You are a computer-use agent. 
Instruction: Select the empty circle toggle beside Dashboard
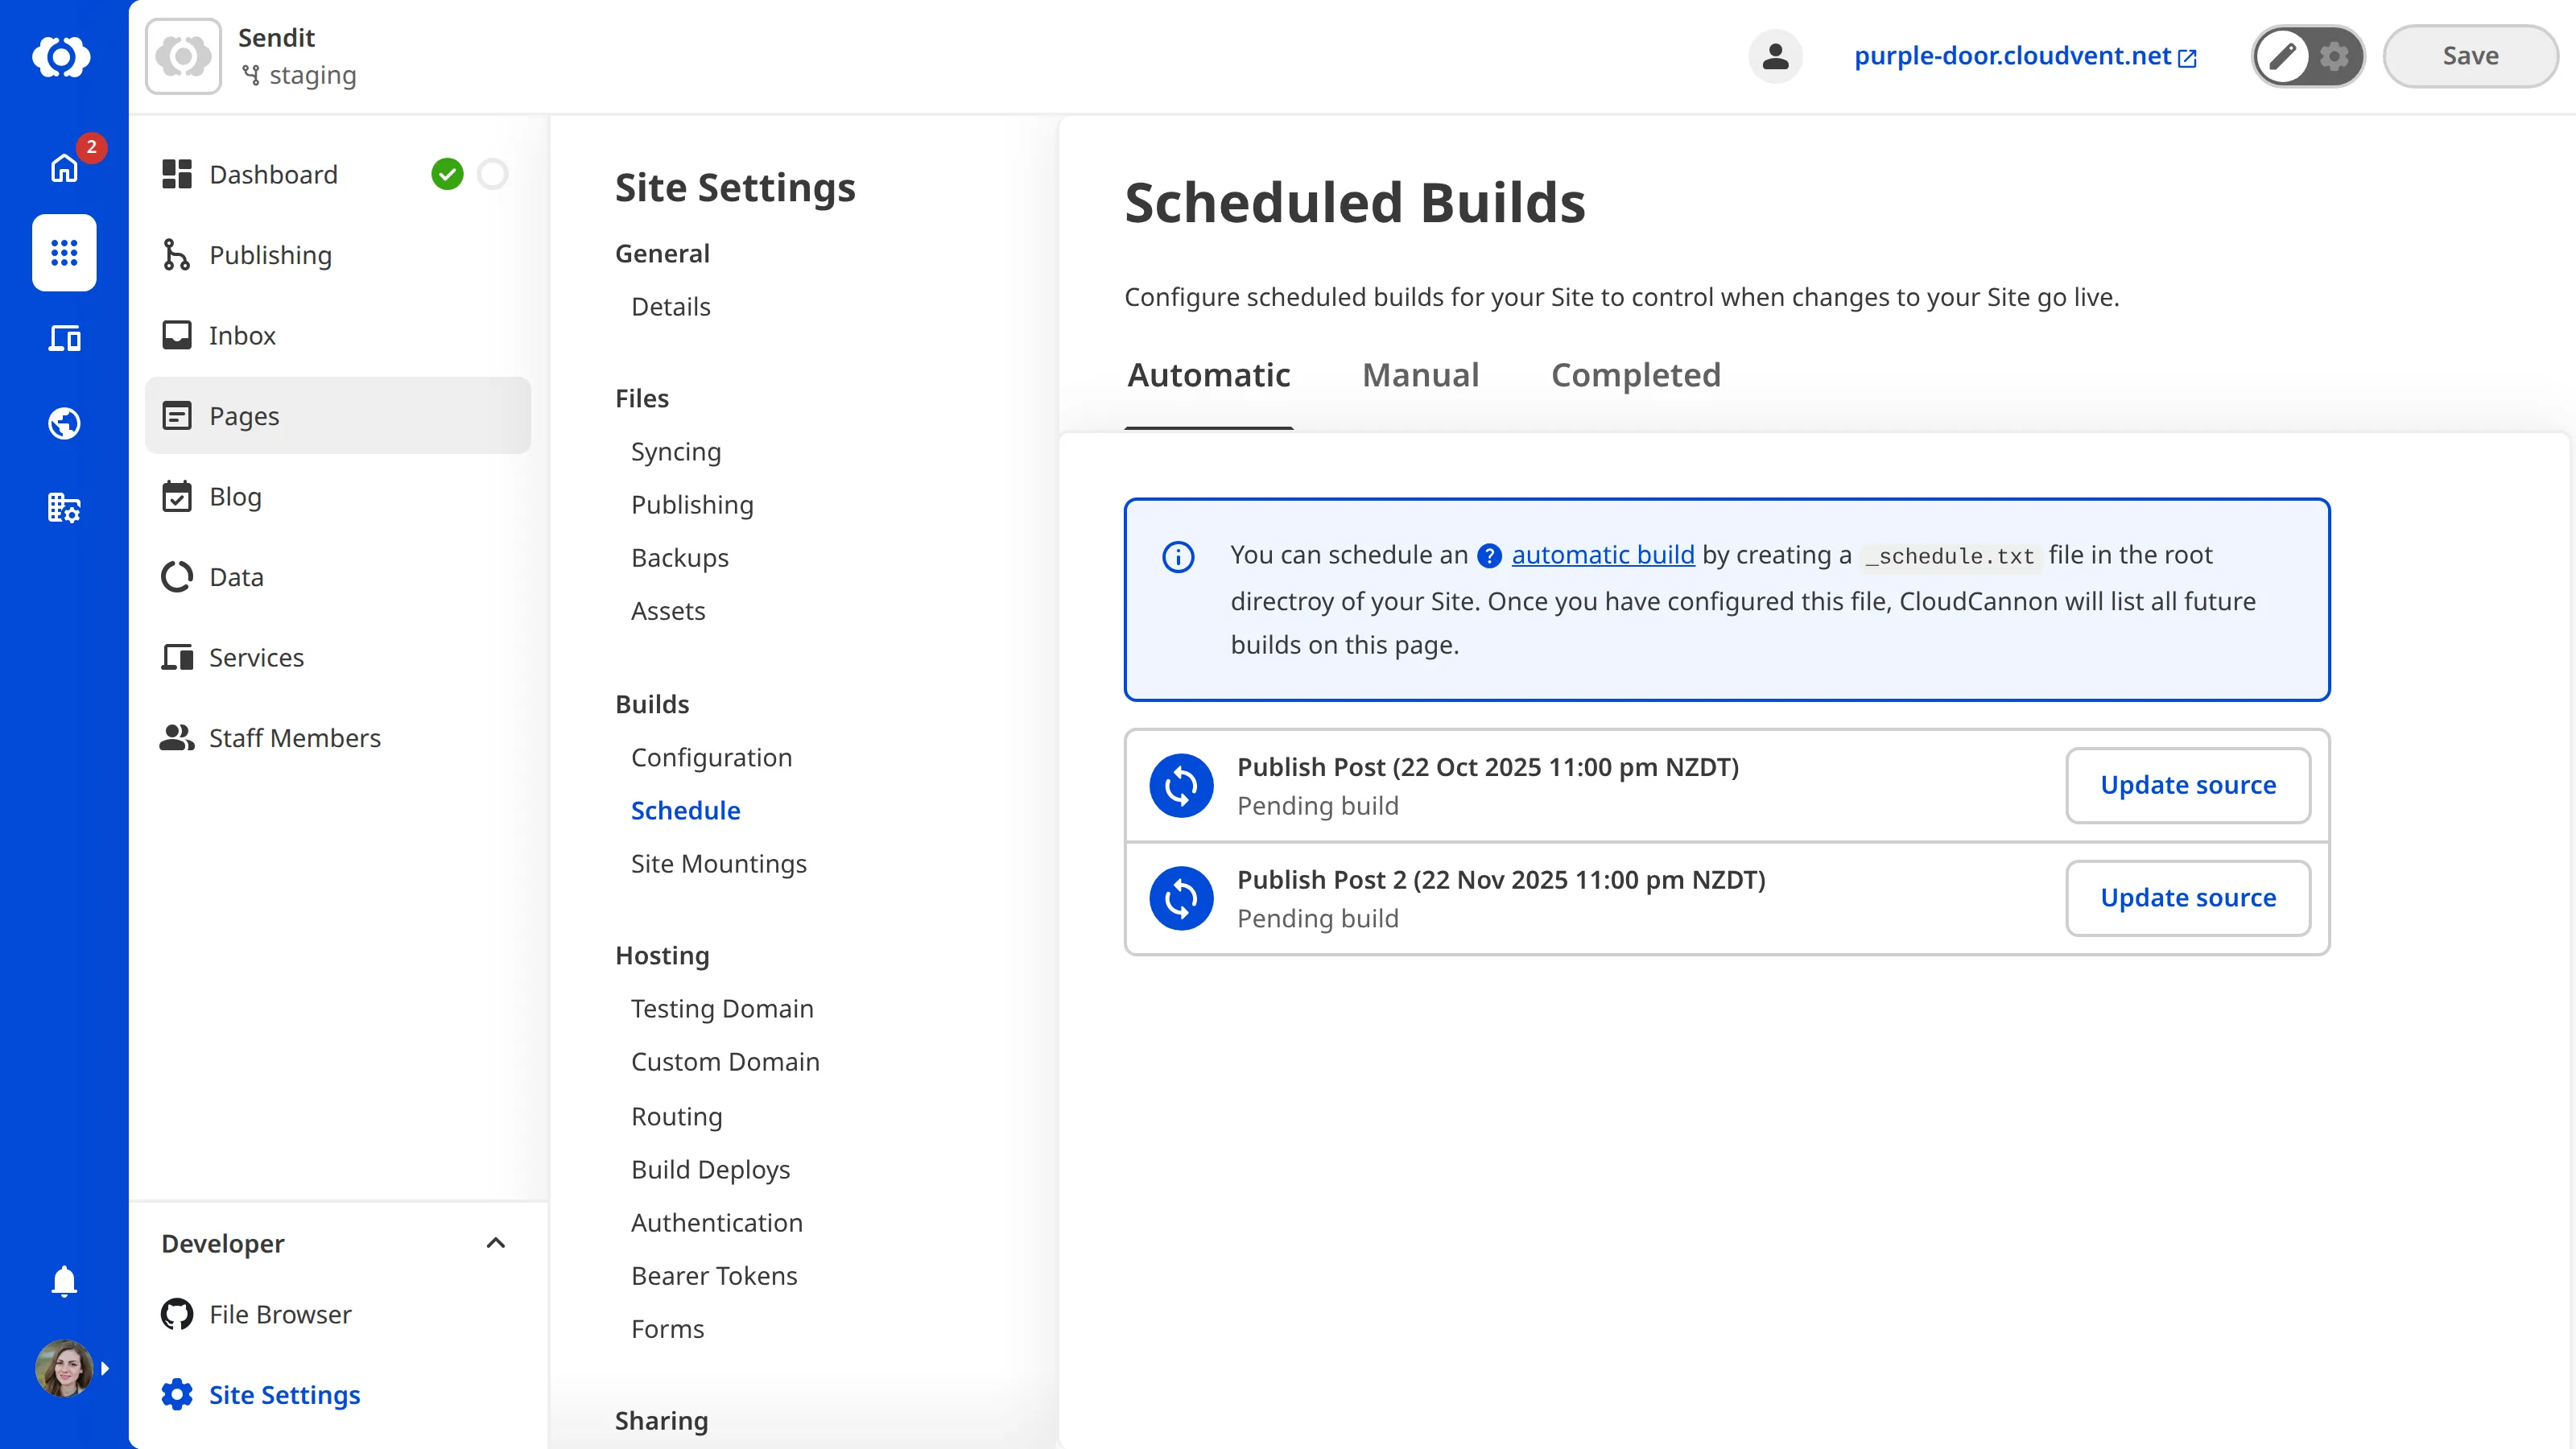[x=492, y=173]
